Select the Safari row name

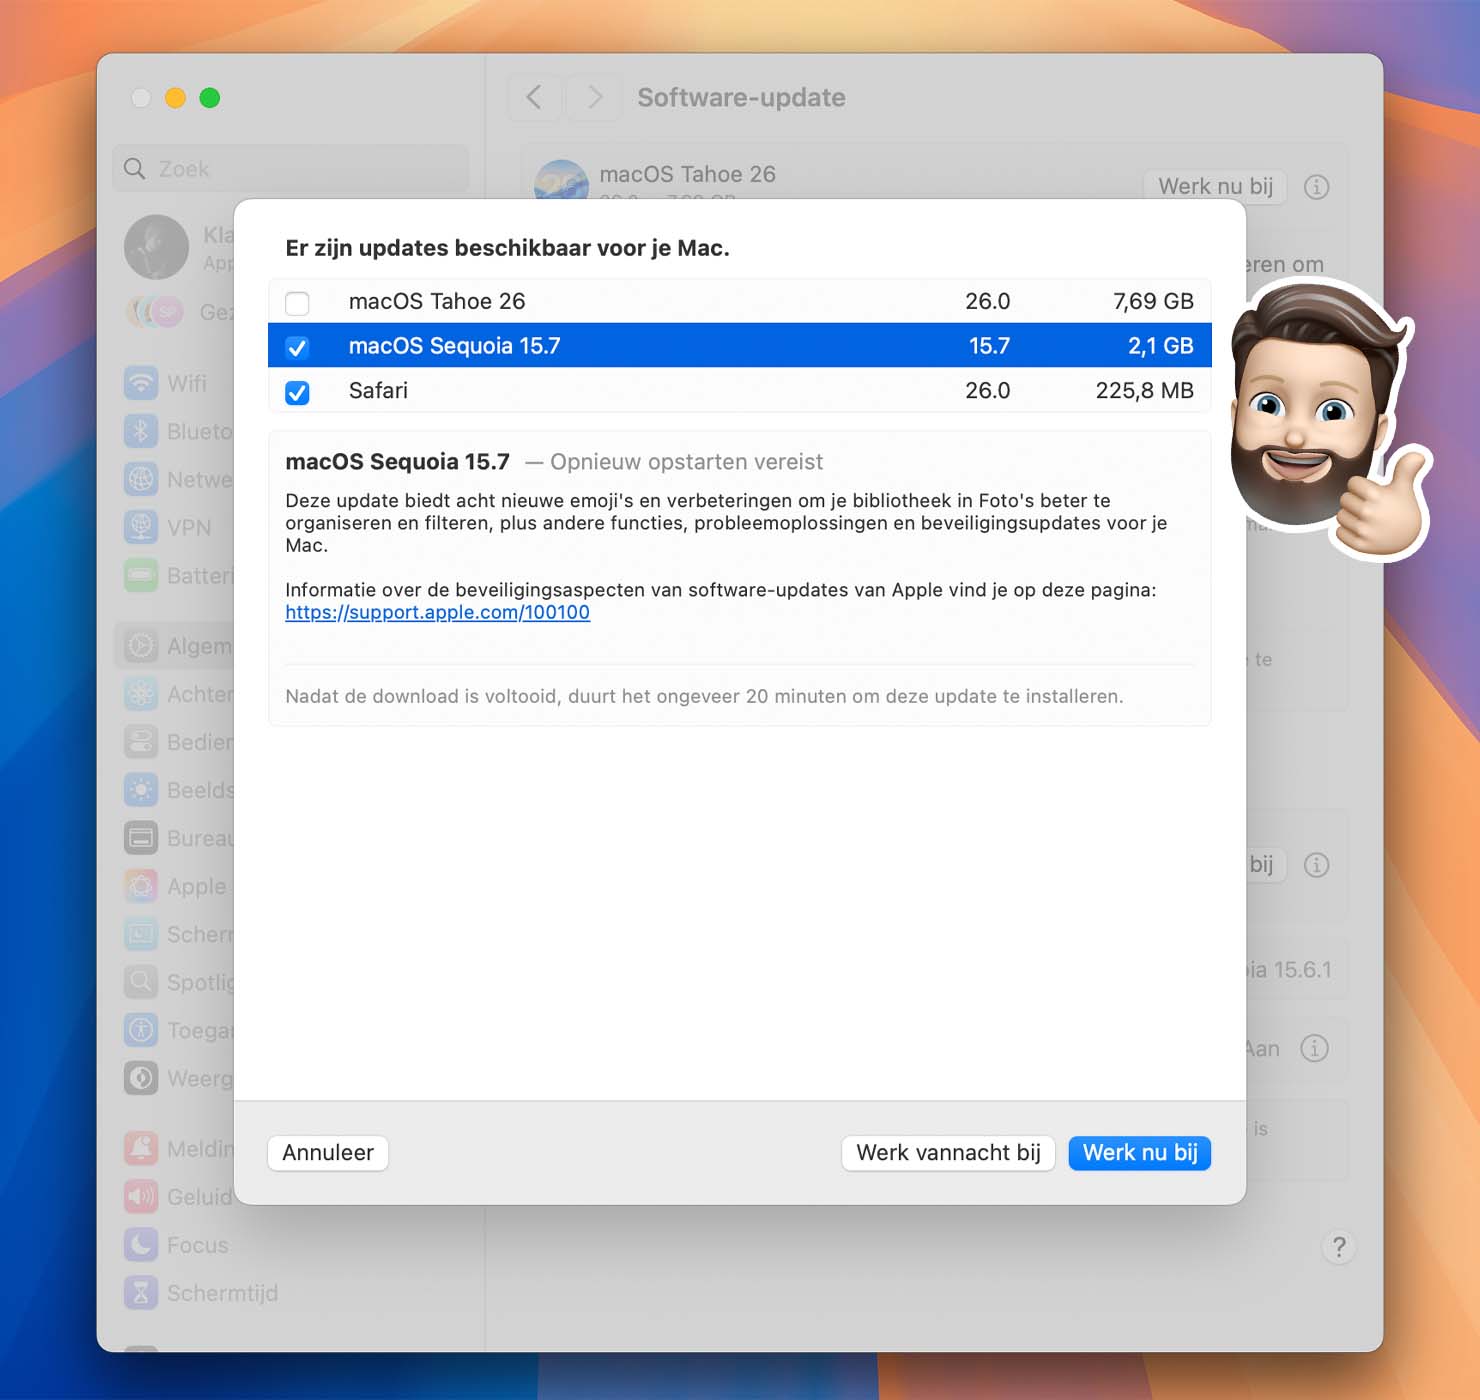click(x=378, y=390)
